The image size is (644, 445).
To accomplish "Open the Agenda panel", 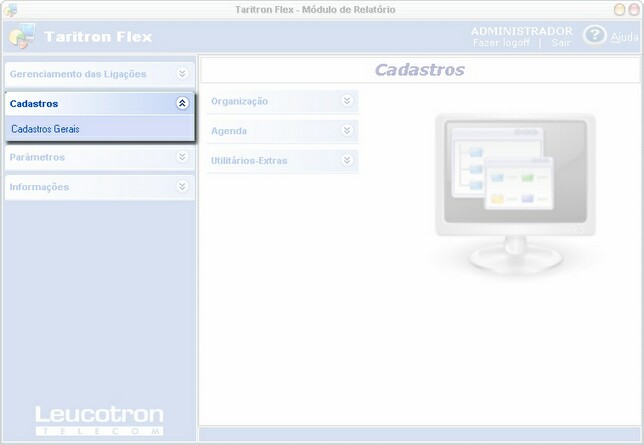I will pyautogui.click(x=283, y=131).
